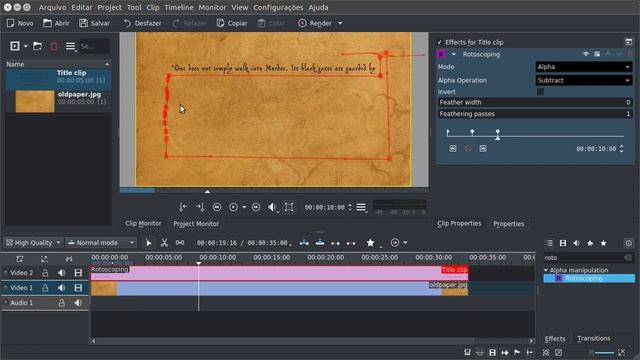The height and width of the screenshot is (360, 640).
Task: Collapse the Alpha manipulation category
Action: (546, 270)
